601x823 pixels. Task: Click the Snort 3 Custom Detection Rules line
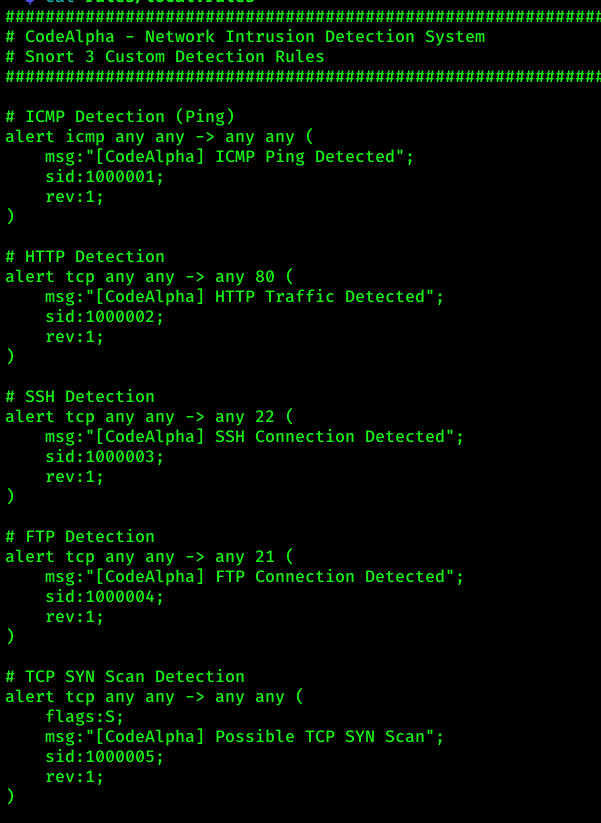165,57
